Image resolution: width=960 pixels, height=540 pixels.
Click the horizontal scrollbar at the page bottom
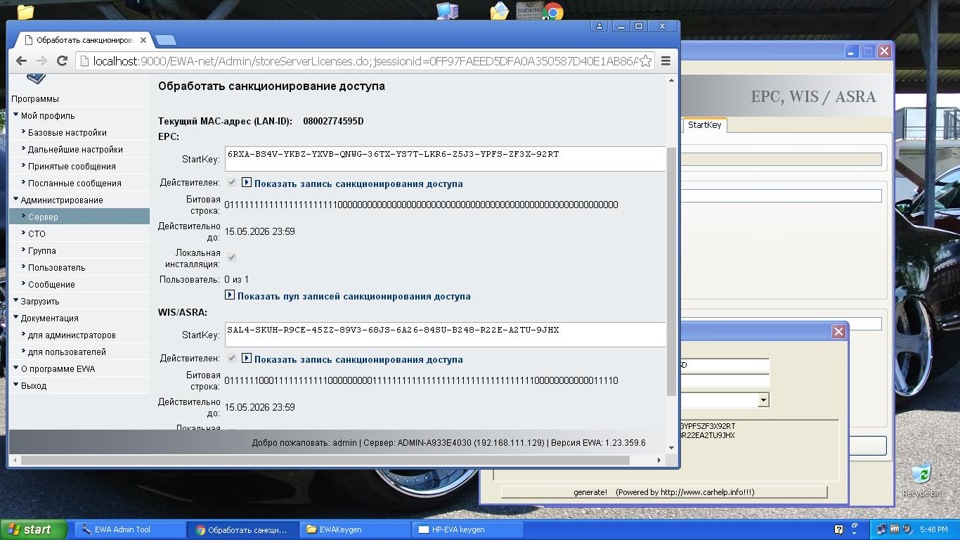coord(324,460)
